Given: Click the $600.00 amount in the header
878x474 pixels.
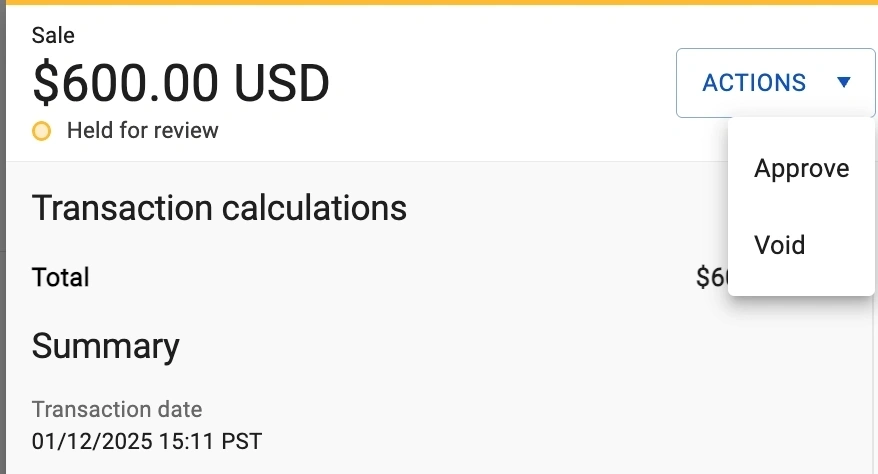Looking at the screenshot, I should pos(126,84).
